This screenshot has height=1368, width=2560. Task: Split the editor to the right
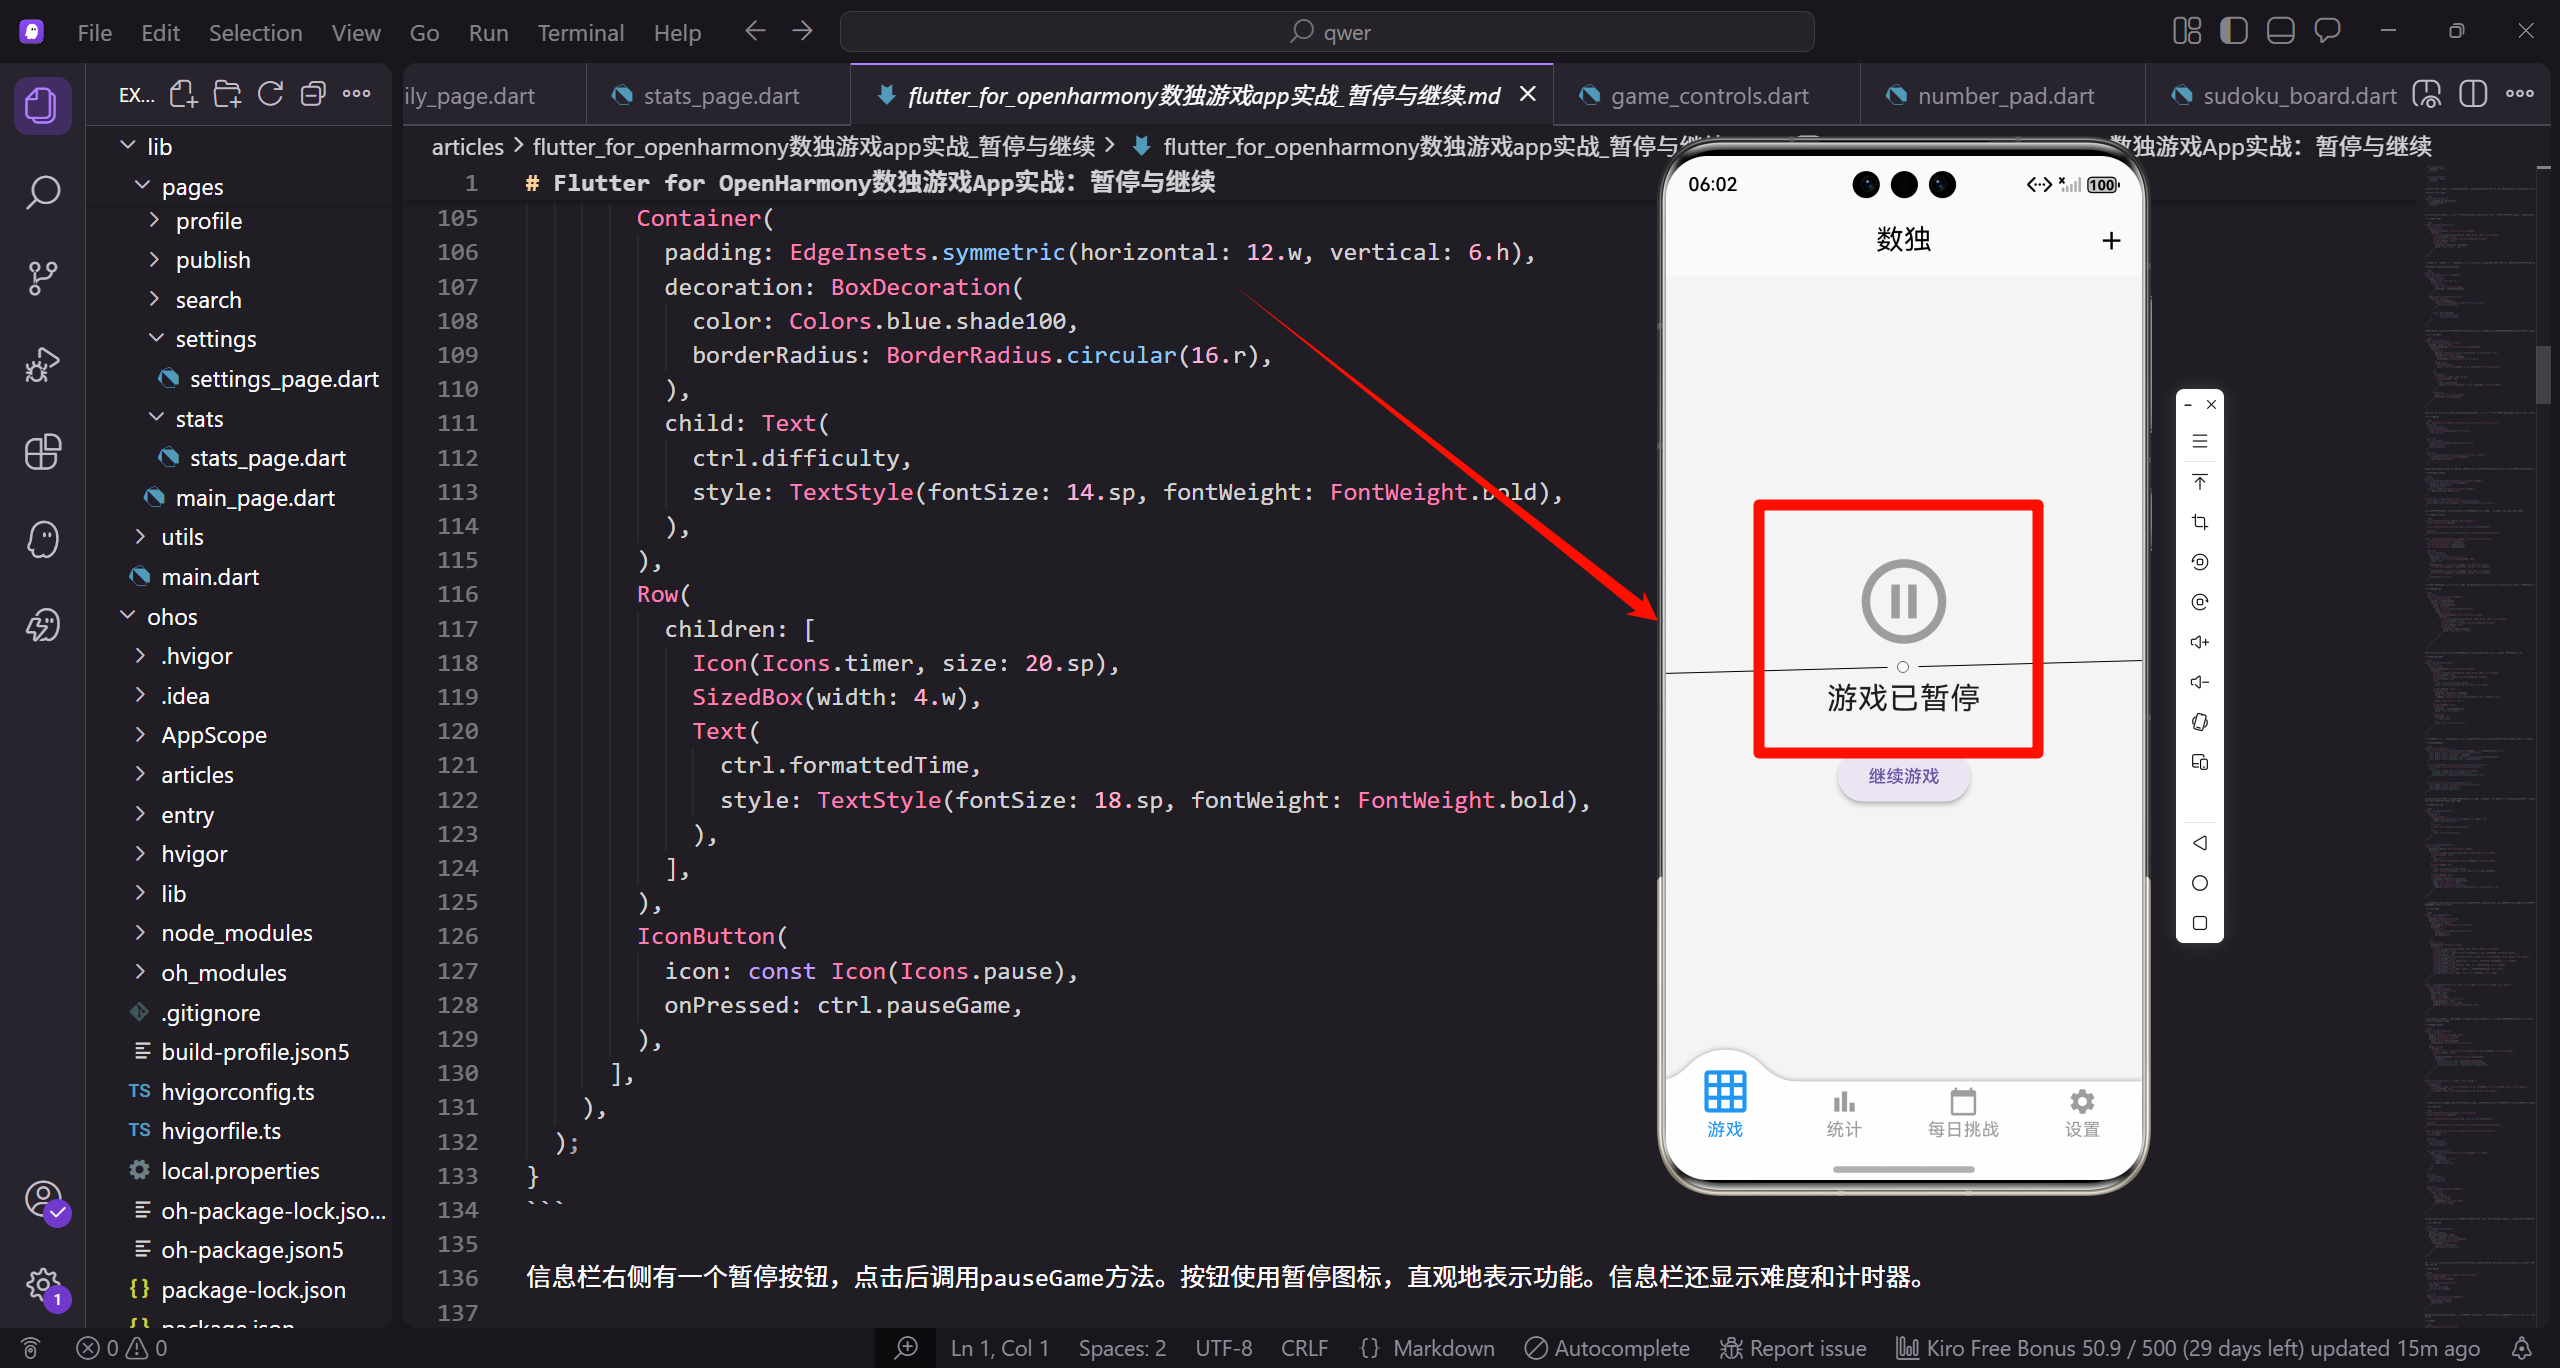[x=2473, y=95]
